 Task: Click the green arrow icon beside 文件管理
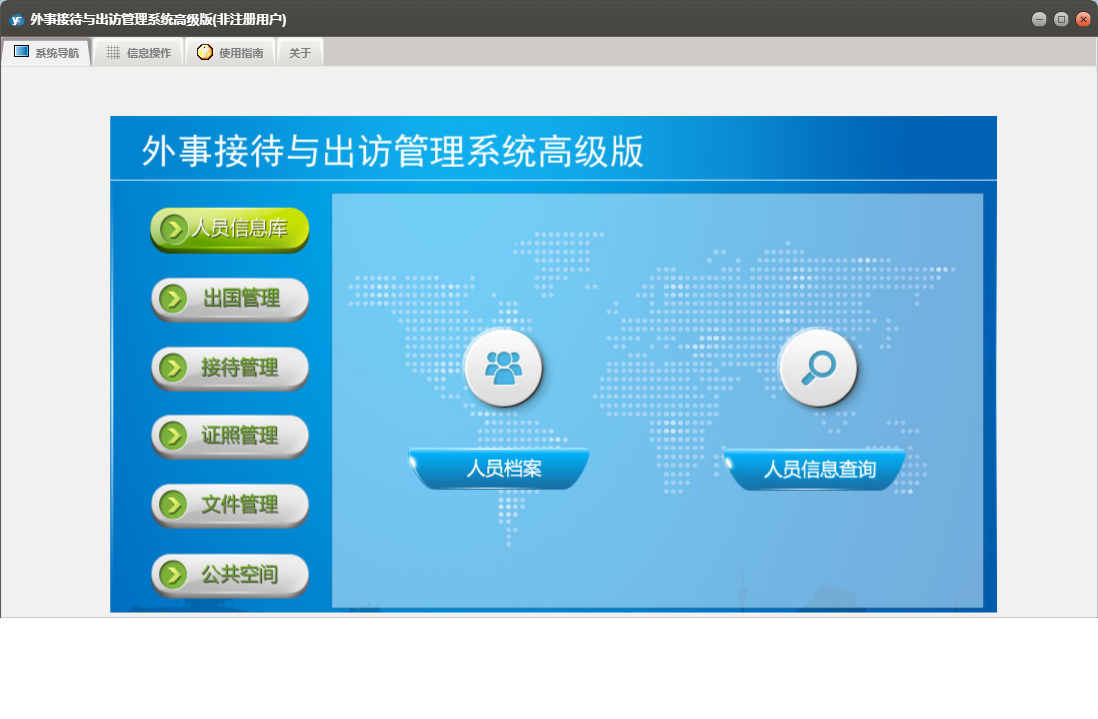point(174,505)
